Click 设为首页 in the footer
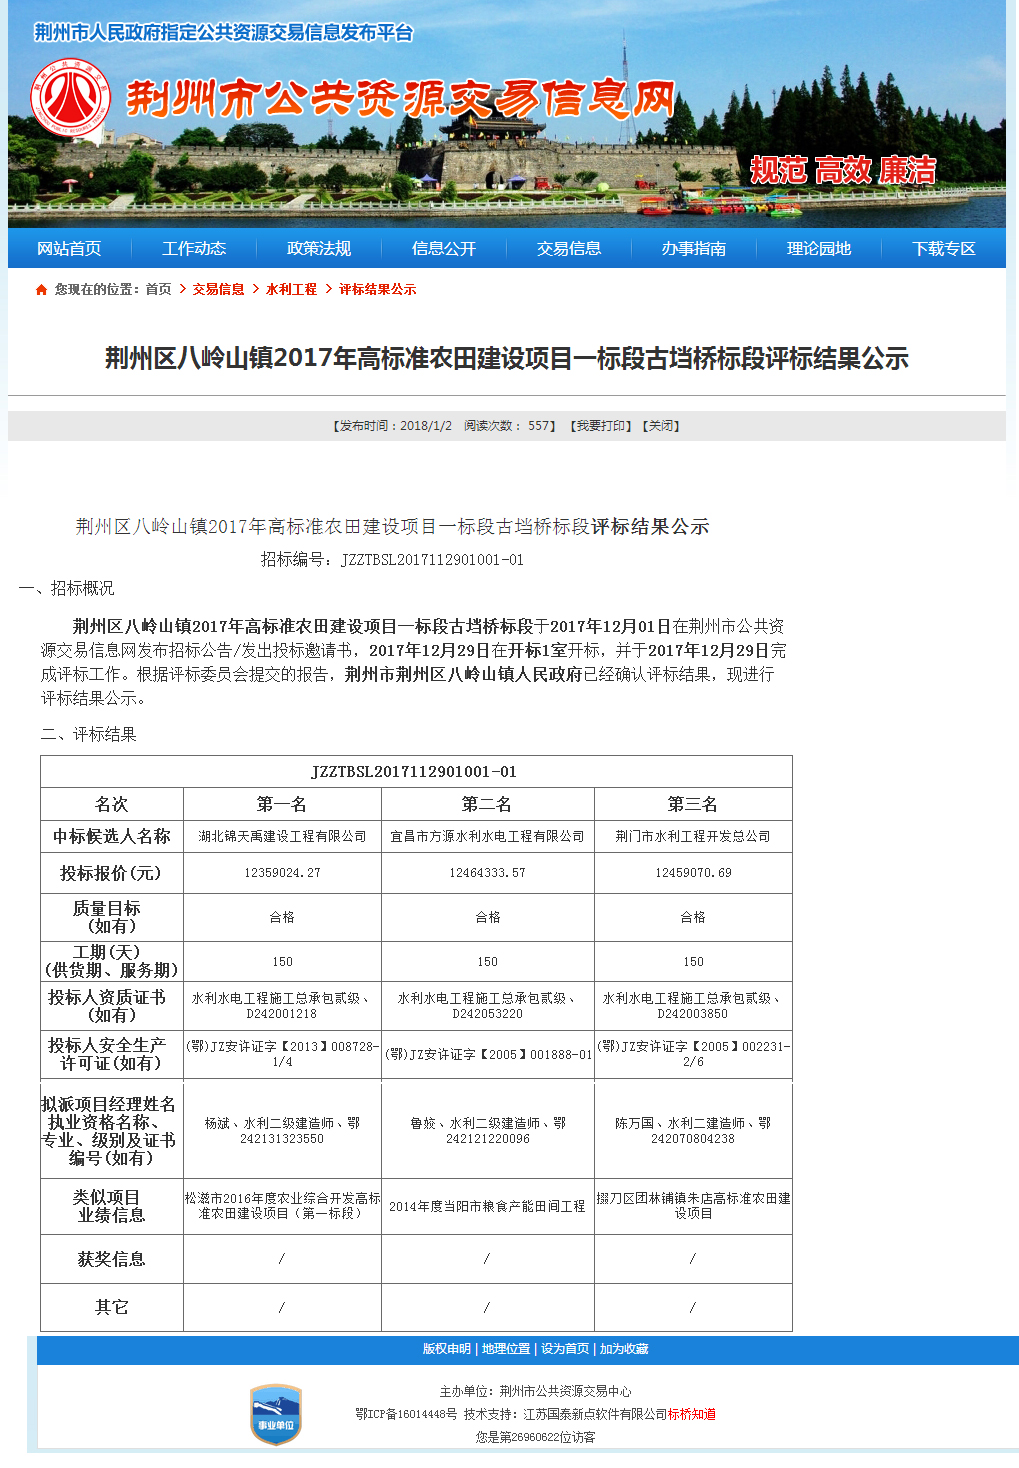This screenshot has width=1019, height=1468. click(565, 1349)
